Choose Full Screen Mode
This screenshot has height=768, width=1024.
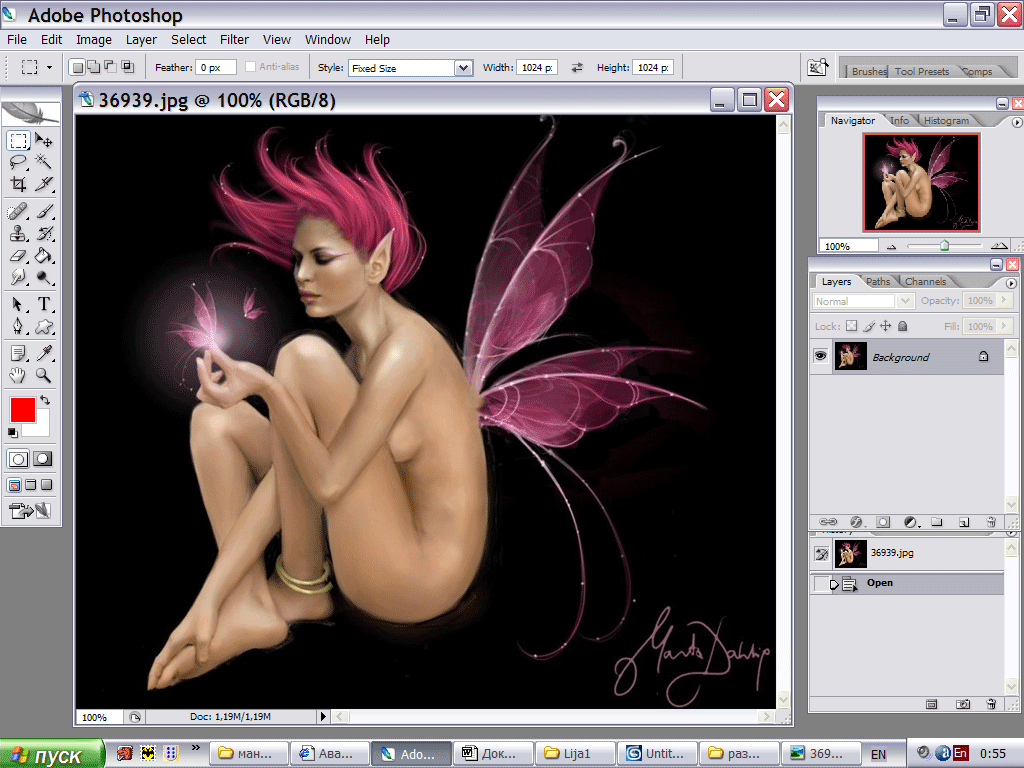[x=46, y=485]
